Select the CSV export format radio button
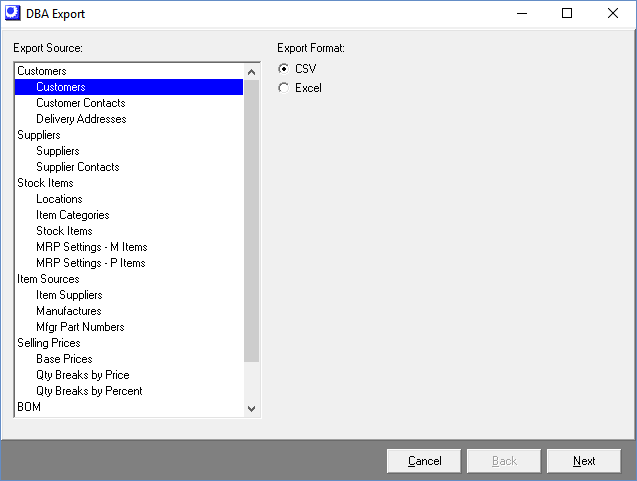This screenshot has height=481, width=637. coord(284,69)
